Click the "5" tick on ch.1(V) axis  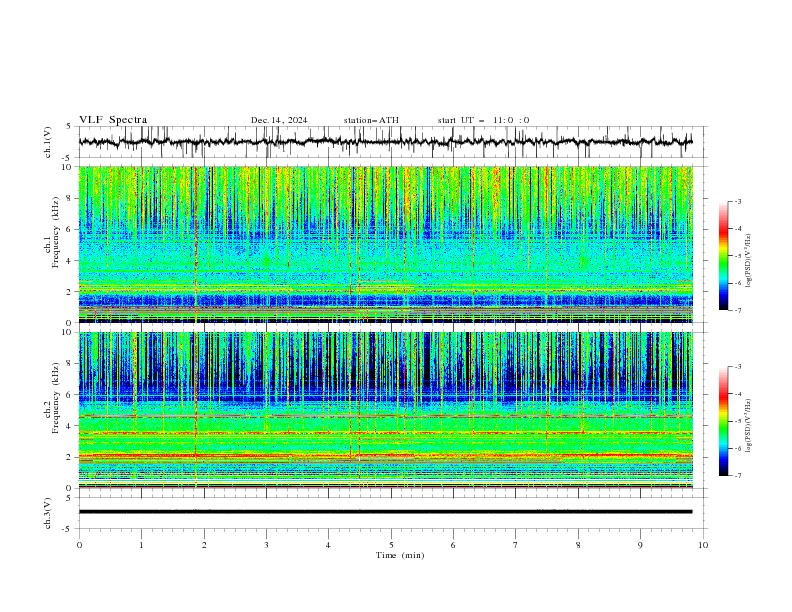pyautogui.click(x=69, y=127)
